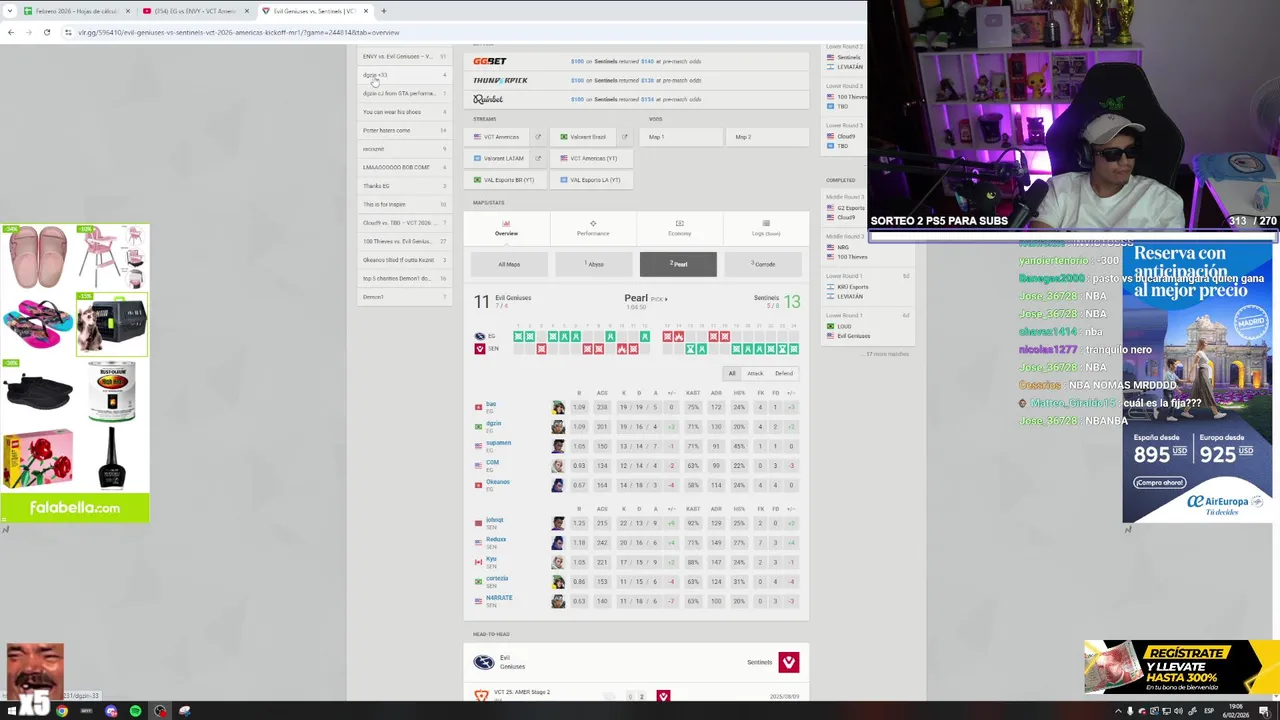This screenshot has width=1280, height=720.
Task: Open player Reduxx's profile link
Action: click(x=496, y=539)
